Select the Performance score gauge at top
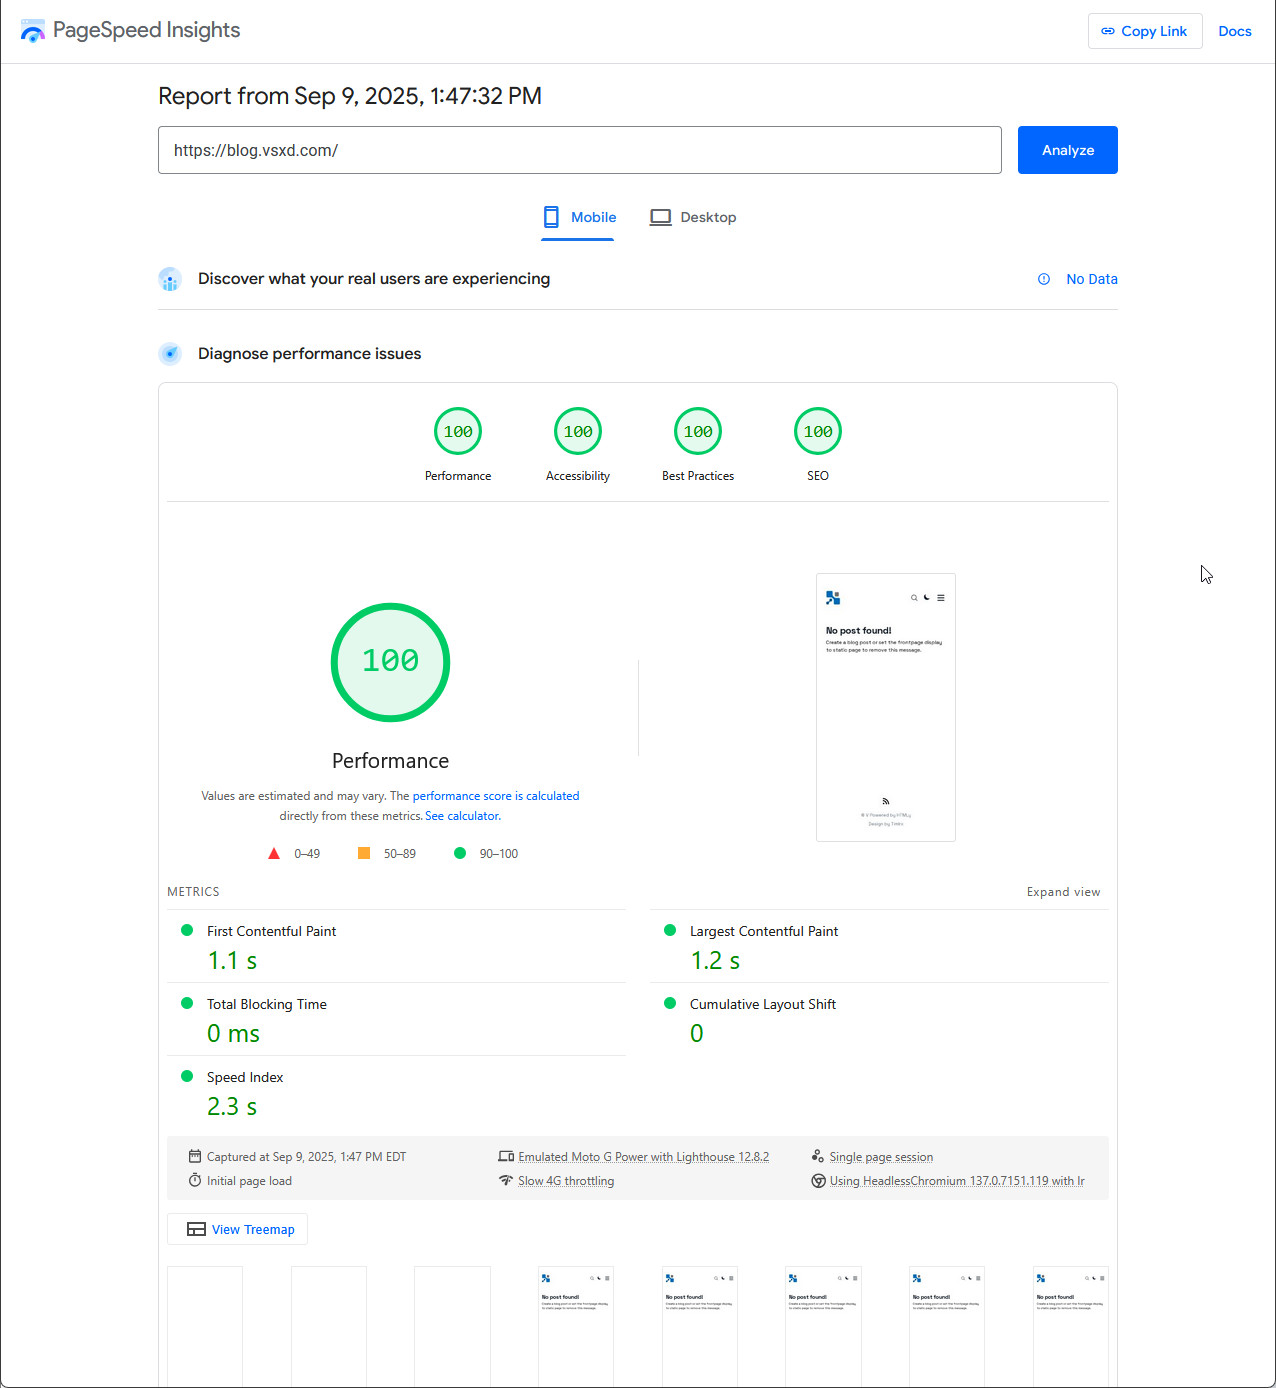The width and height of the screenshot is (1276, 1388). pyautogui.click(x=458, y=432)
